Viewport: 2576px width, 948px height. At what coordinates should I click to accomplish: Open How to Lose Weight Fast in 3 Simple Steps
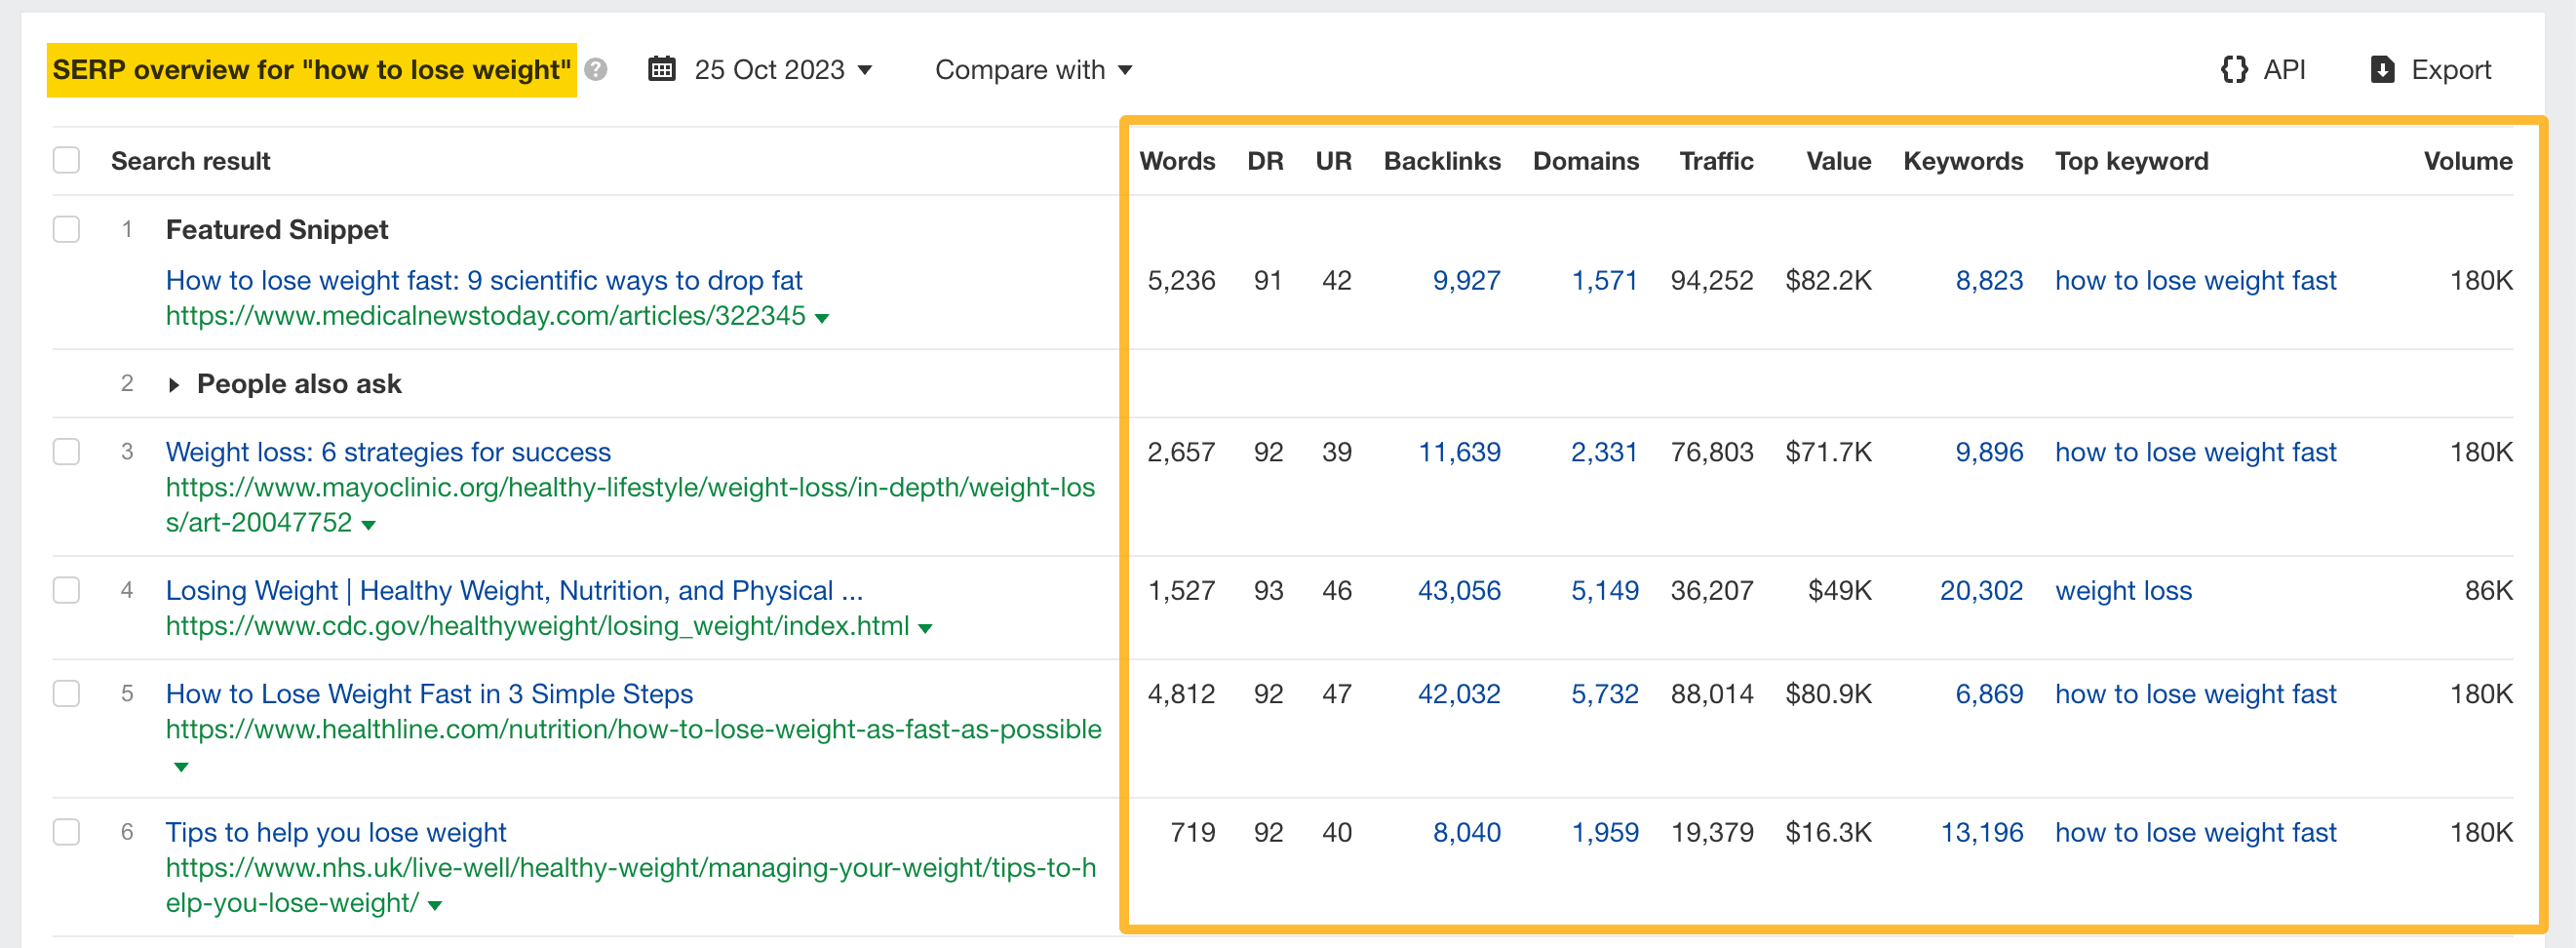pos(429,694)
